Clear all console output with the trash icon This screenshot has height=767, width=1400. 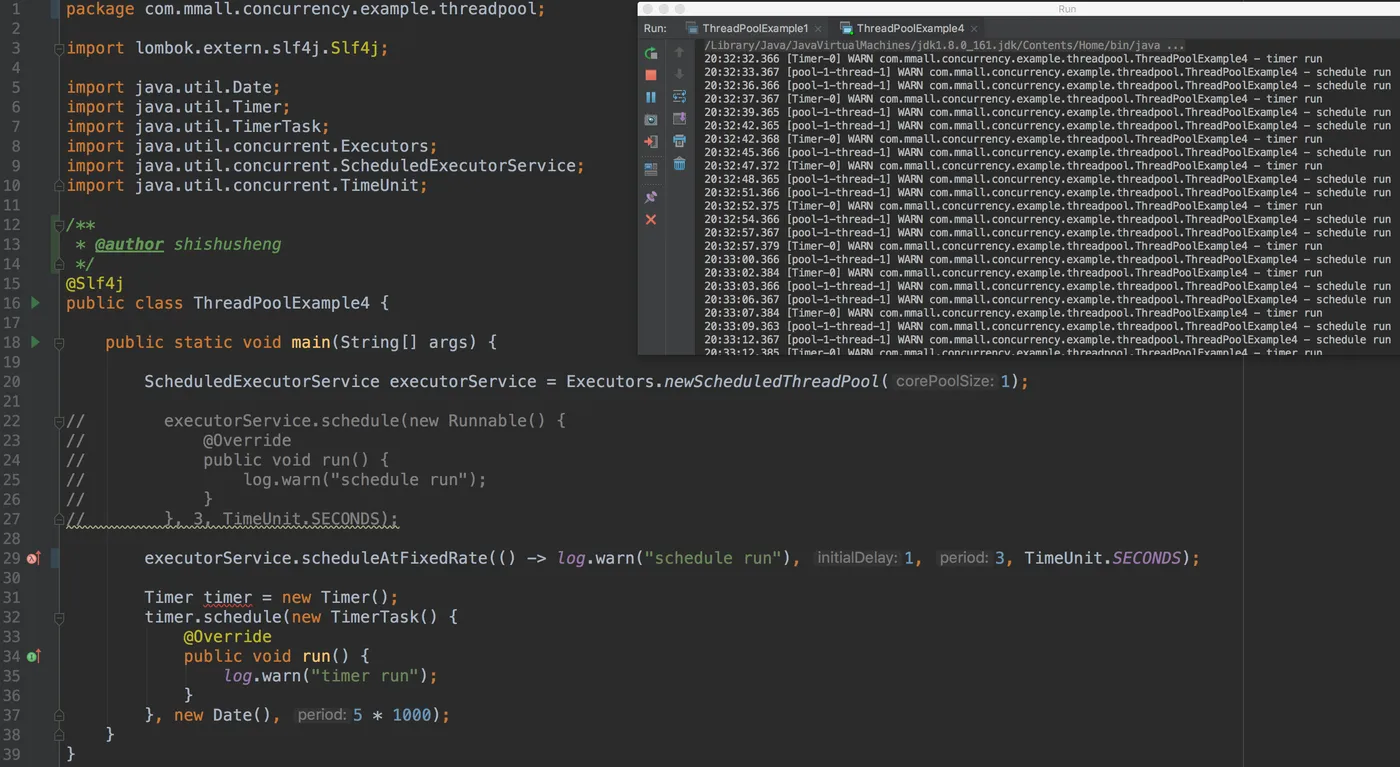pyautogui.click(x=679, y=164)
